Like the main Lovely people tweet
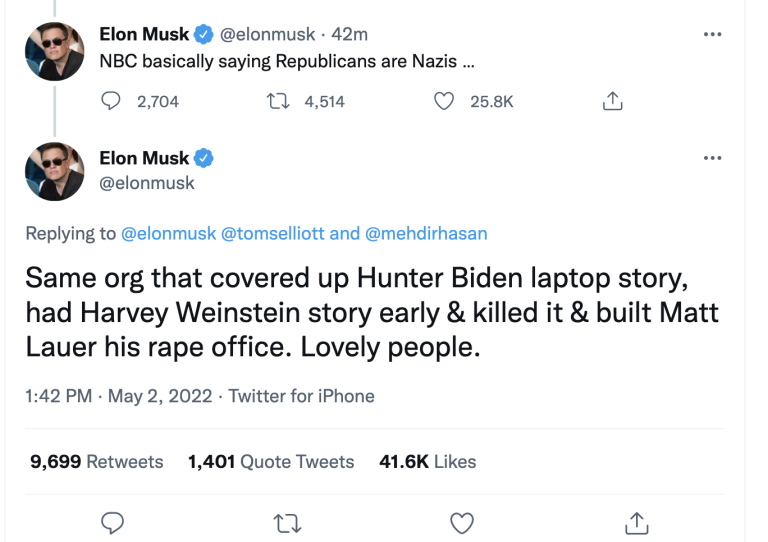This screenshot has width=768, height=542. [x=461, y=522]
